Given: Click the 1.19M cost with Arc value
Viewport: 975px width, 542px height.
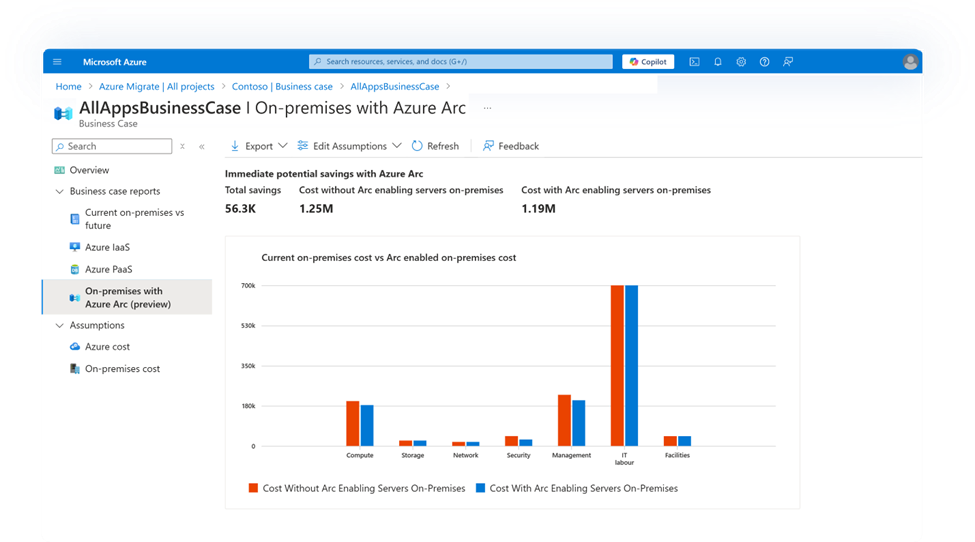Looking at the screenshot, I should pos(538,209).
